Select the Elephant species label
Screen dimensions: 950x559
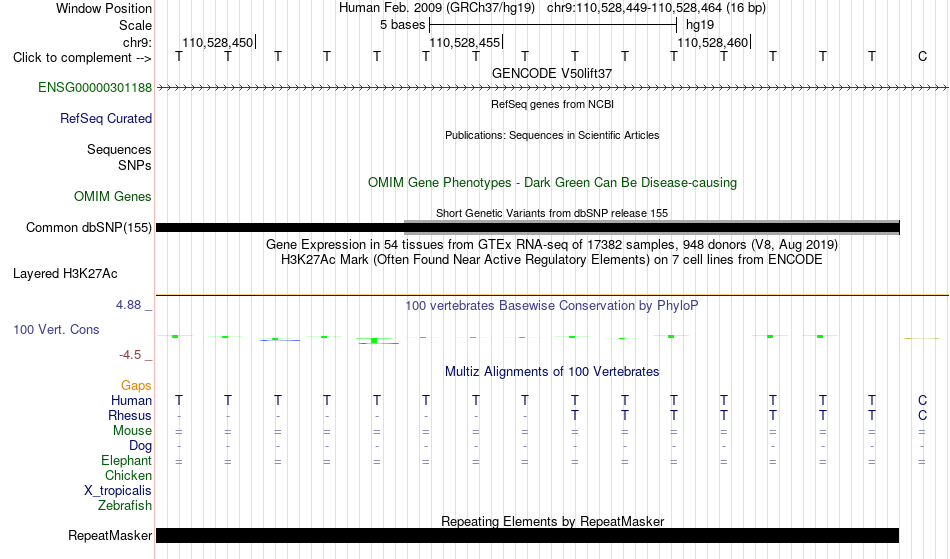click(127, 461)
